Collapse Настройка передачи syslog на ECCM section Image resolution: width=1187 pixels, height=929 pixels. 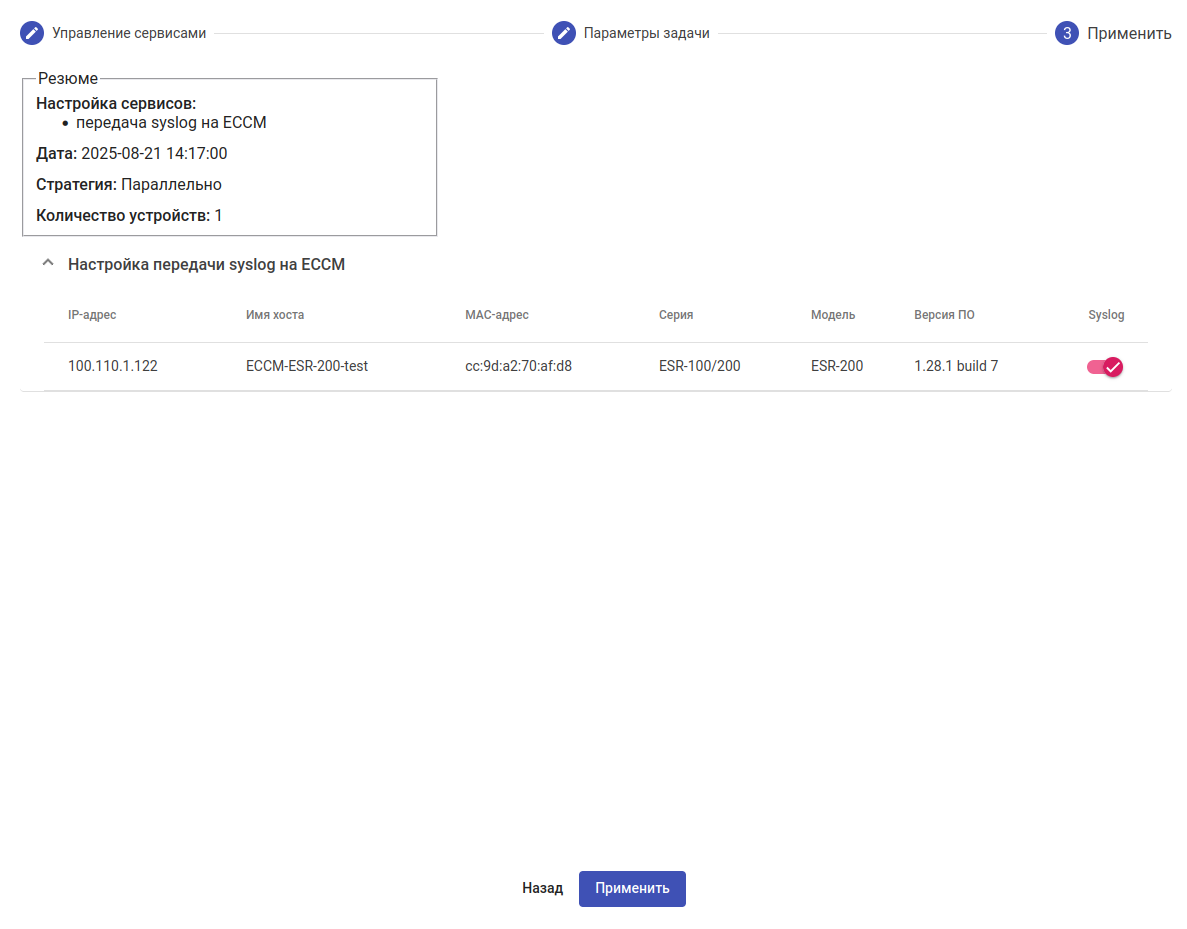48,263
